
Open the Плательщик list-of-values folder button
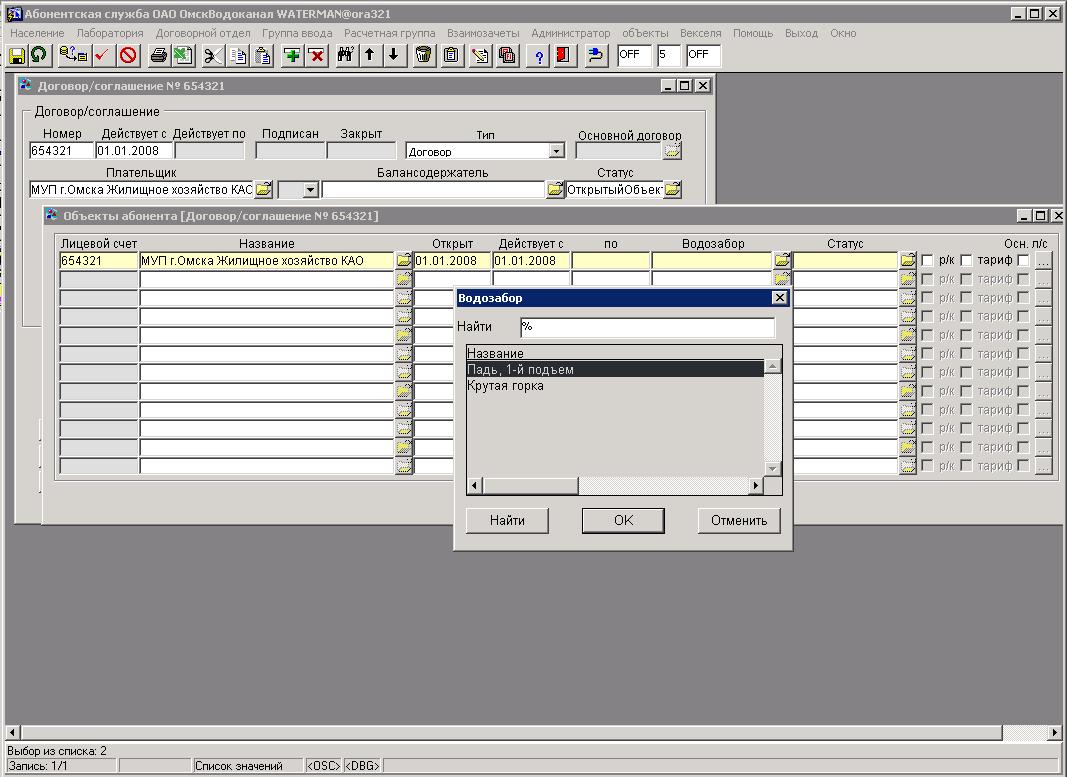point(263,189)
